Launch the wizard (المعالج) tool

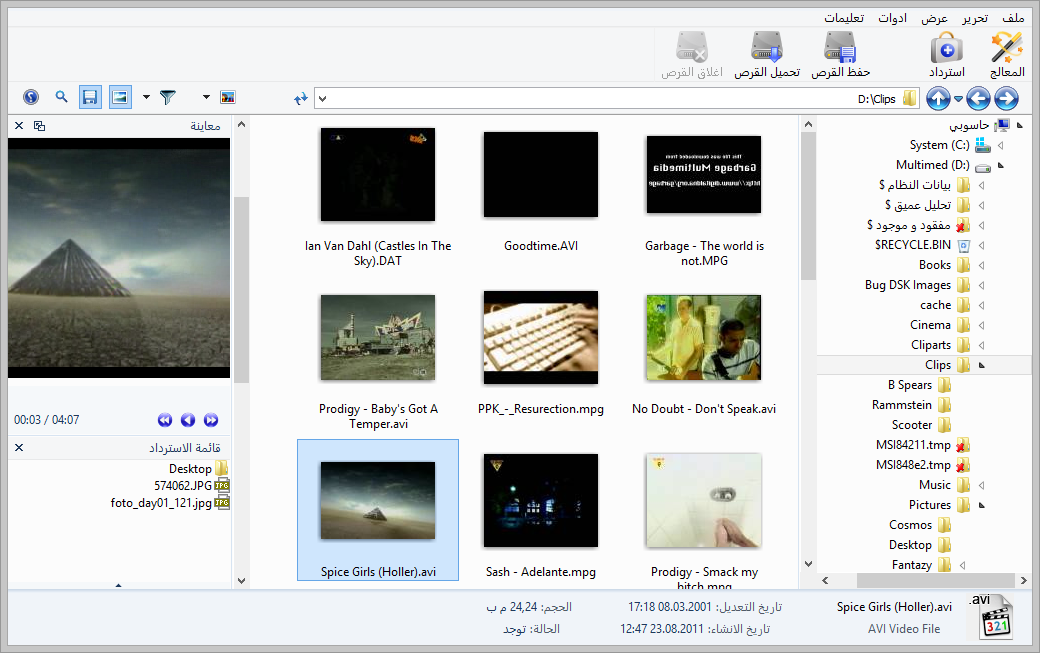click(x=1007, y=48)
